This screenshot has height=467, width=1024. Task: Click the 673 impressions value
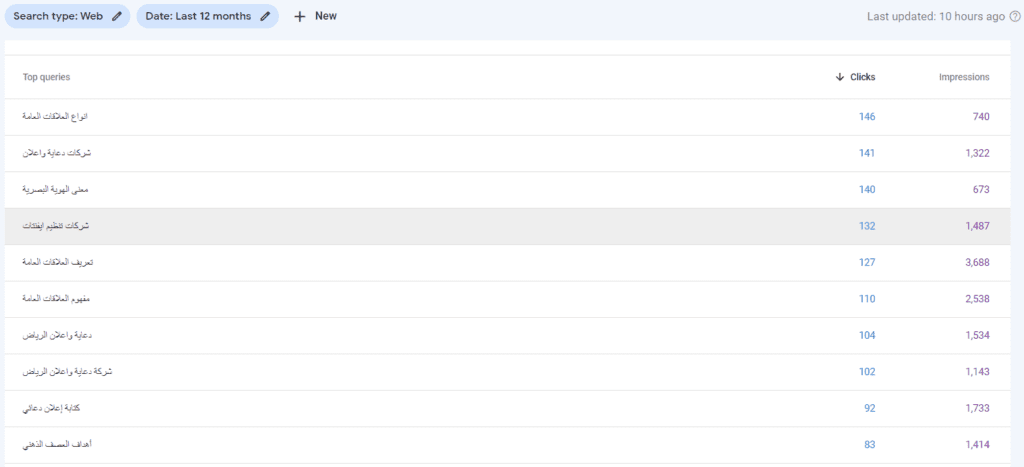click(x=981, y=189)
